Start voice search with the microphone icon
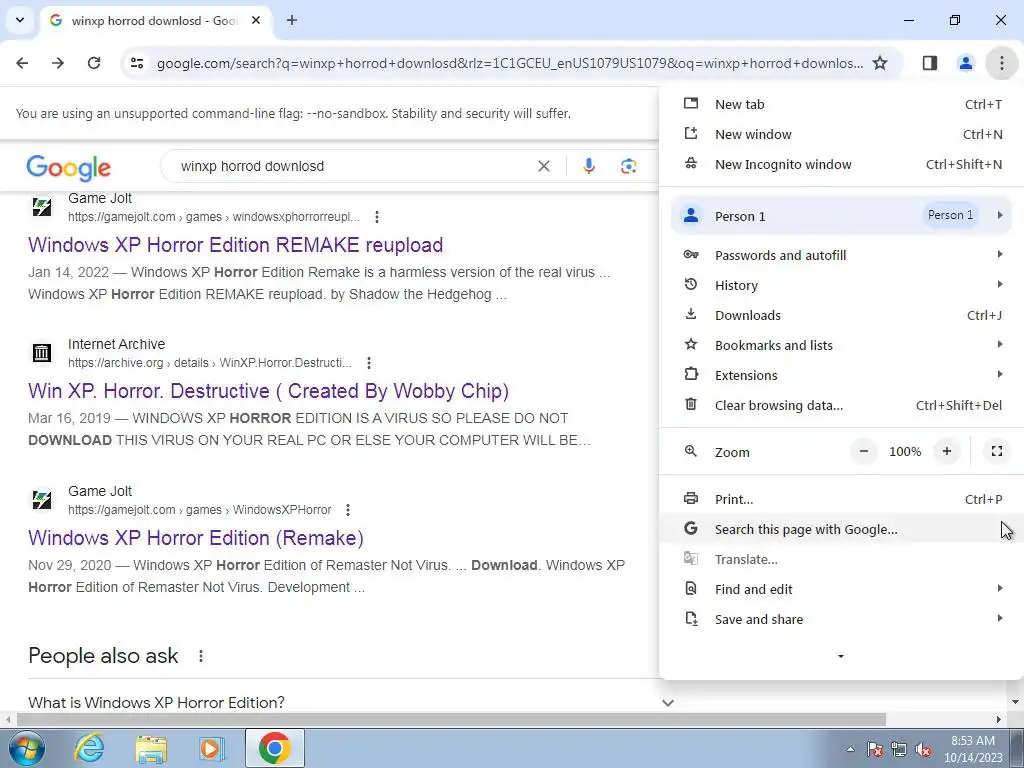 588,167
